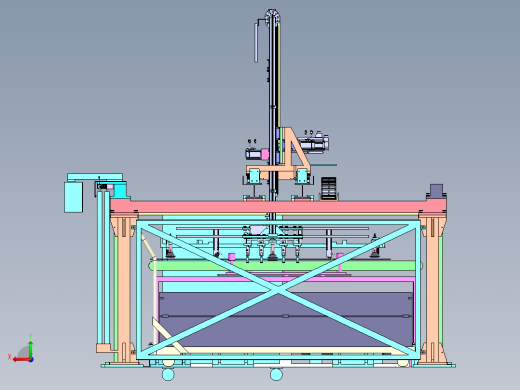Select the gray hanging rod at column top
520x390 pixels.
pyautogui.click(x=256, y=42)
